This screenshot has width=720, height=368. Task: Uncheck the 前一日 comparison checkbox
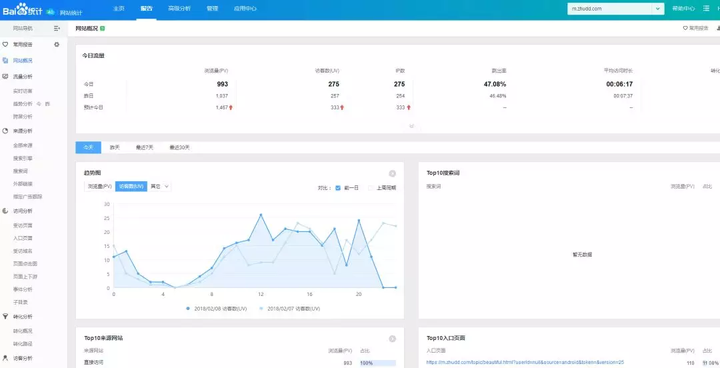pyautogui.click(x=338, y=187)
